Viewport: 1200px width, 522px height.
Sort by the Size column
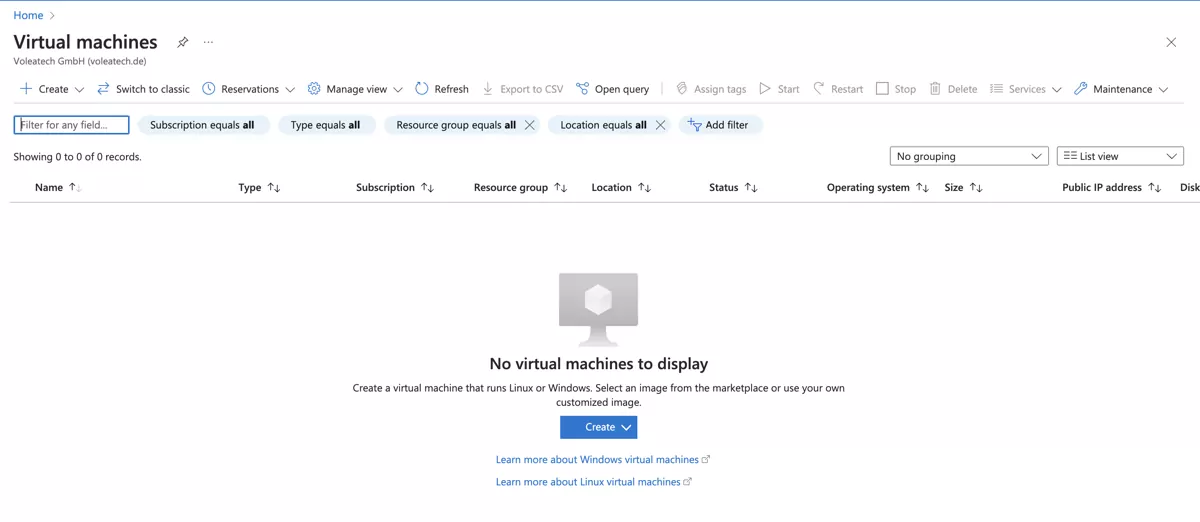pos(964,187)
